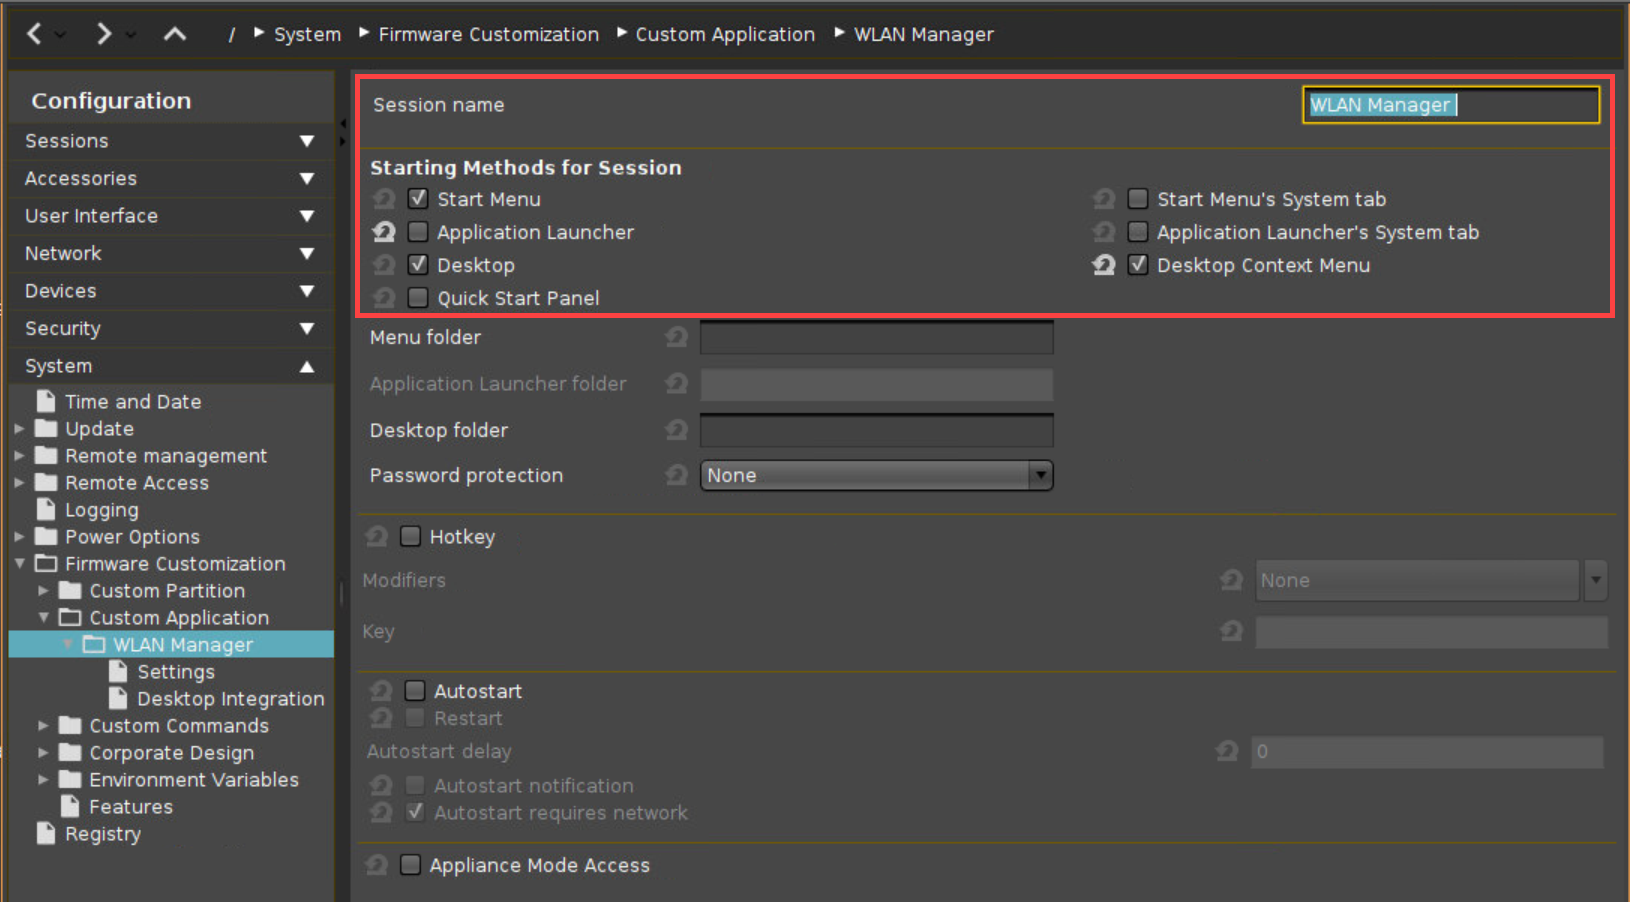Reset Application Launcher setting to default
Image resolution: width=1630 pixels, height=902 pixels.
click(x=383, y=231)
